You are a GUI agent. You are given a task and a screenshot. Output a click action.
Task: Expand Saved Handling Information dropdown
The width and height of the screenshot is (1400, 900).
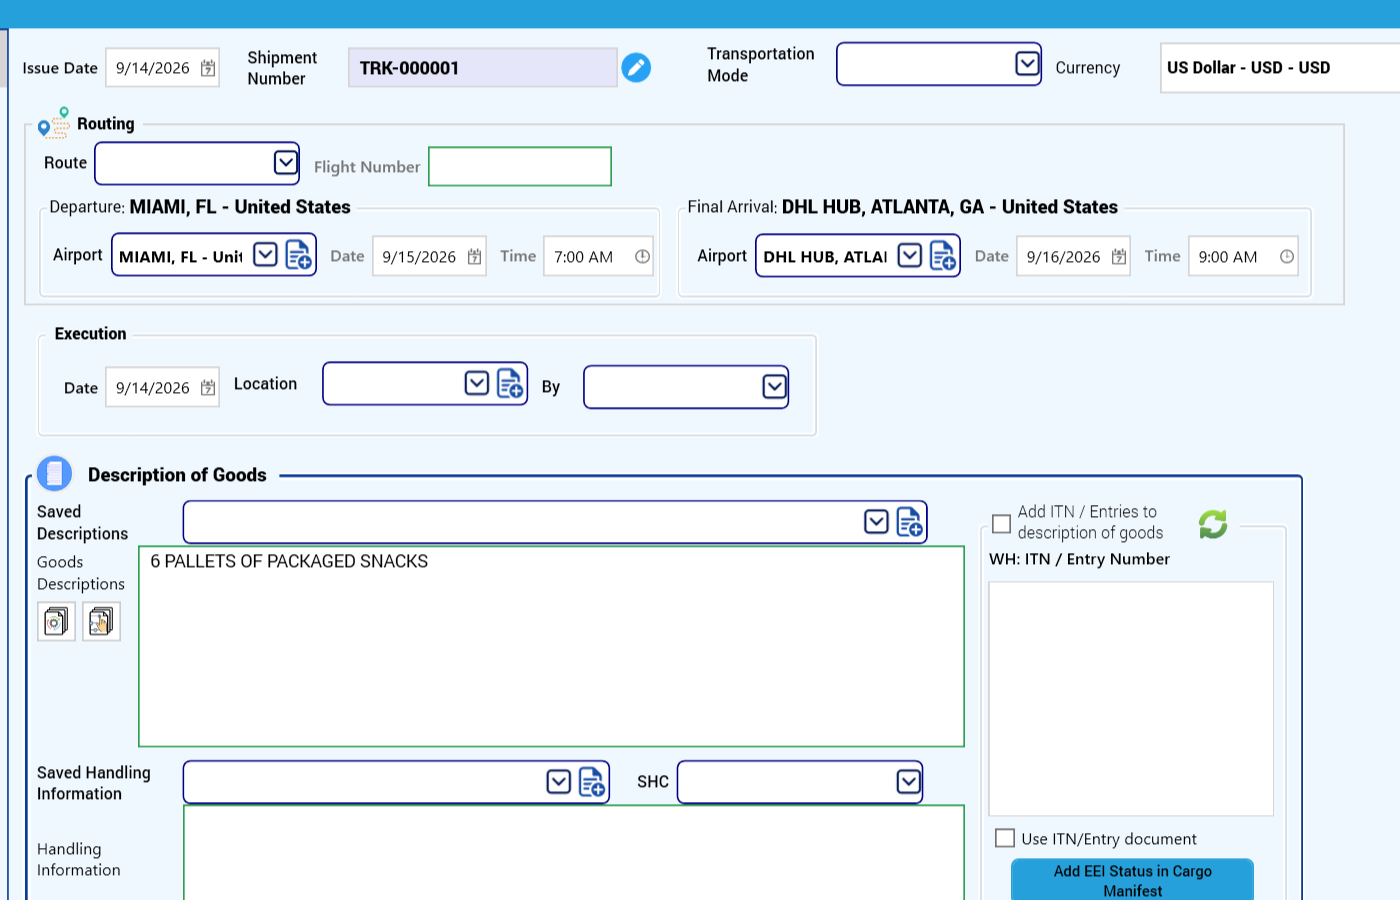tap(559, 782)
